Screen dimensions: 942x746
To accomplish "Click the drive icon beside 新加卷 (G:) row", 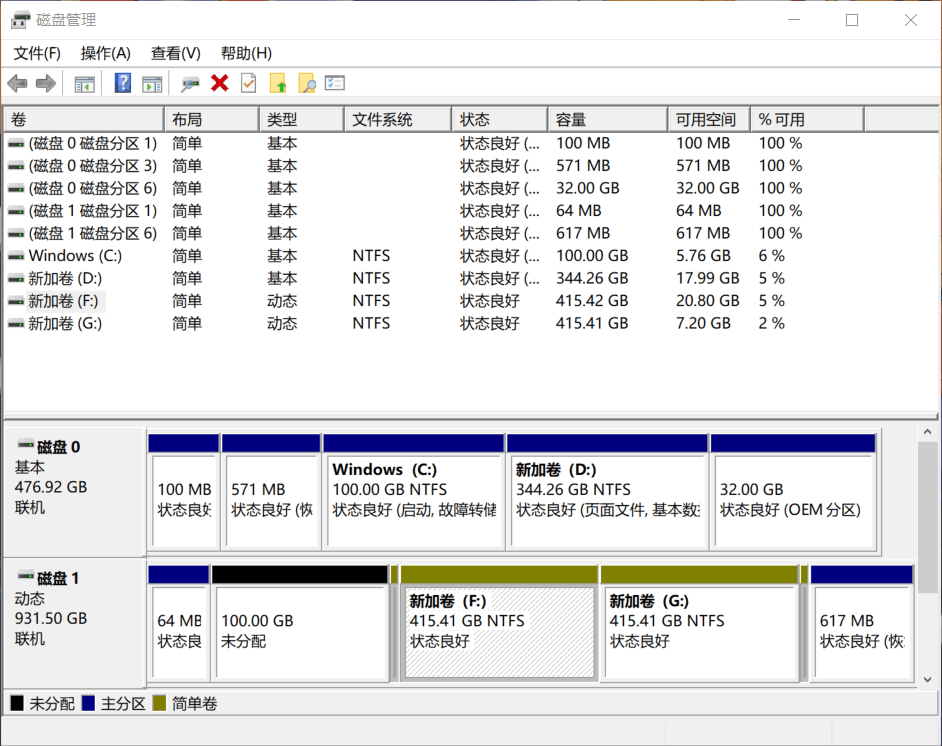I will point(16,324).
